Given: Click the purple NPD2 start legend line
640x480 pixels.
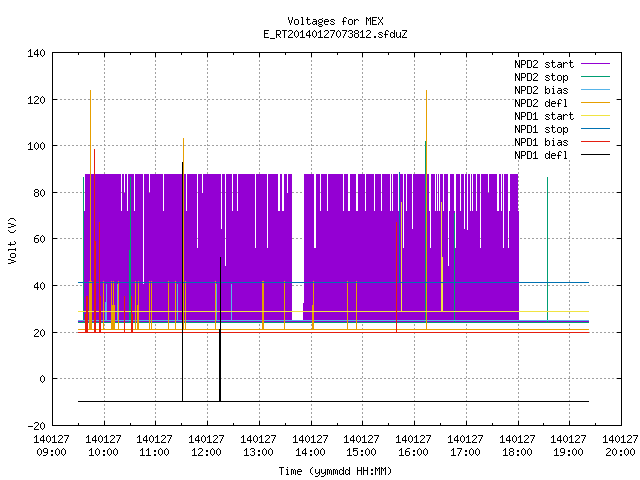Looking at the screenshot, I should coord(595,64).
